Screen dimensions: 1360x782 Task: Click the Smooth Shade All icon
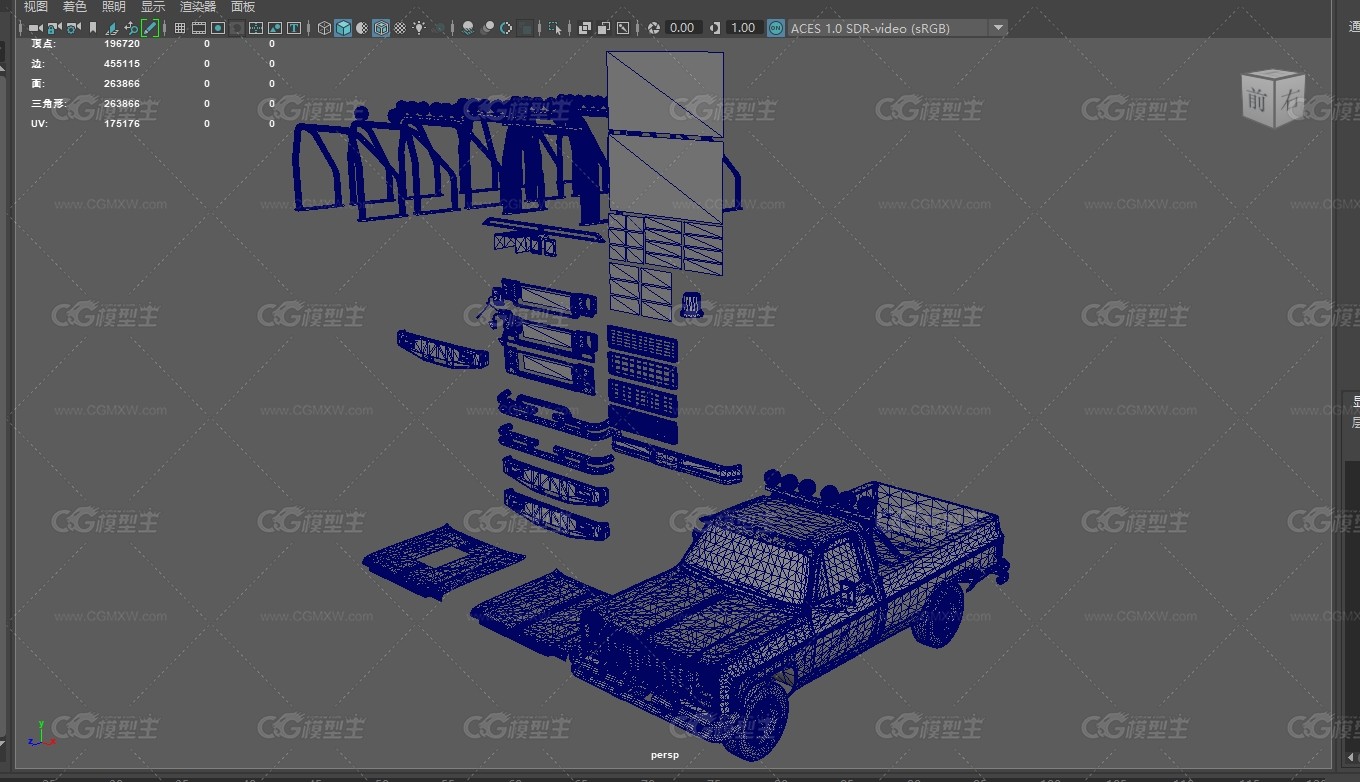pyautogui.click(x=343, y=28)
